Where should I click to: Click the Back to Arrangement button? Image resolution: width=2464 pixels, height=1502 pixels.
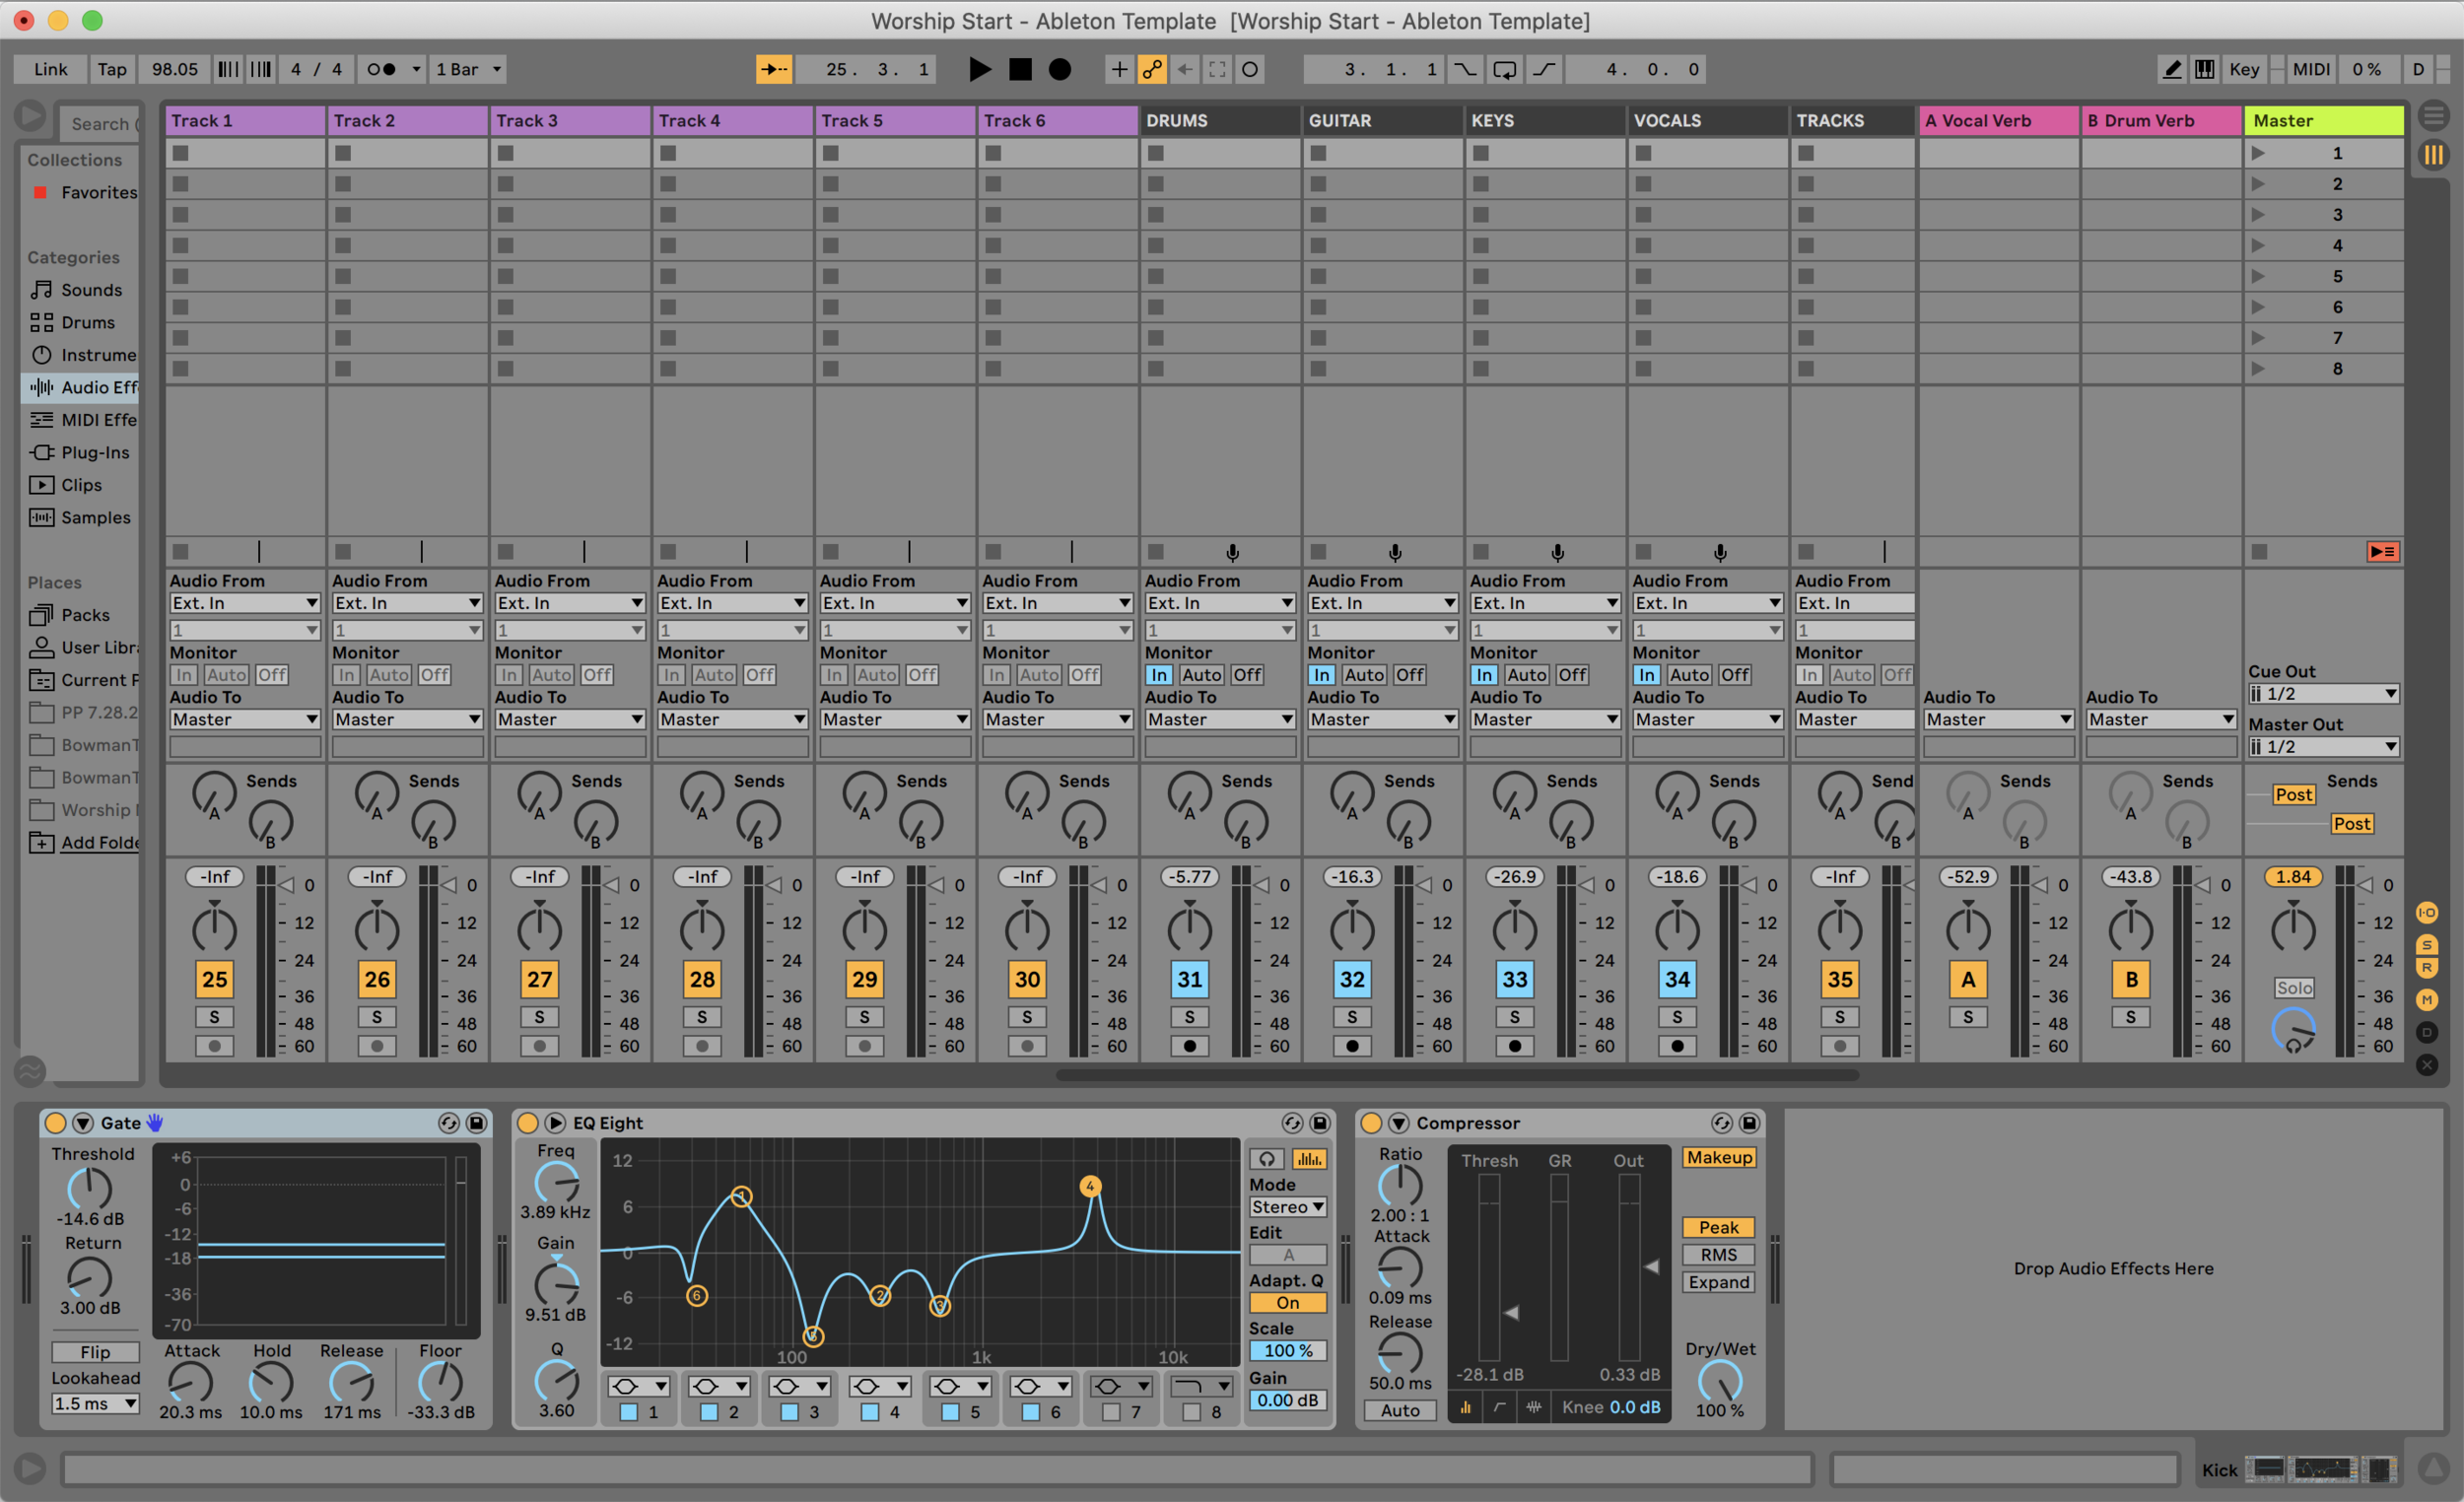2382,552
